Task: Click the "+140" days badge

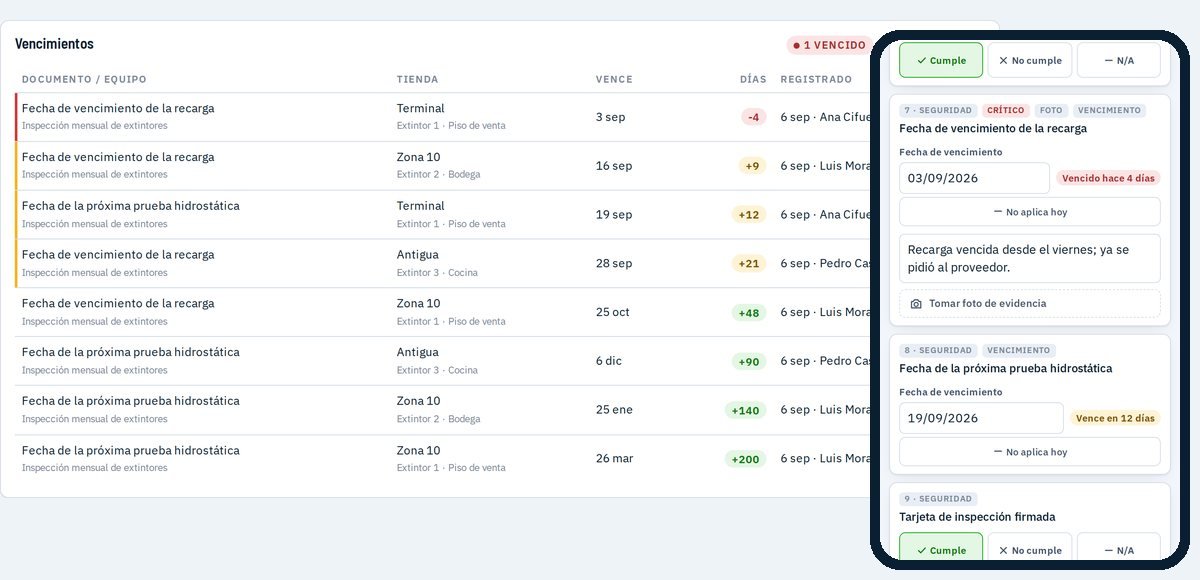Action: click(x=746, y=410)
